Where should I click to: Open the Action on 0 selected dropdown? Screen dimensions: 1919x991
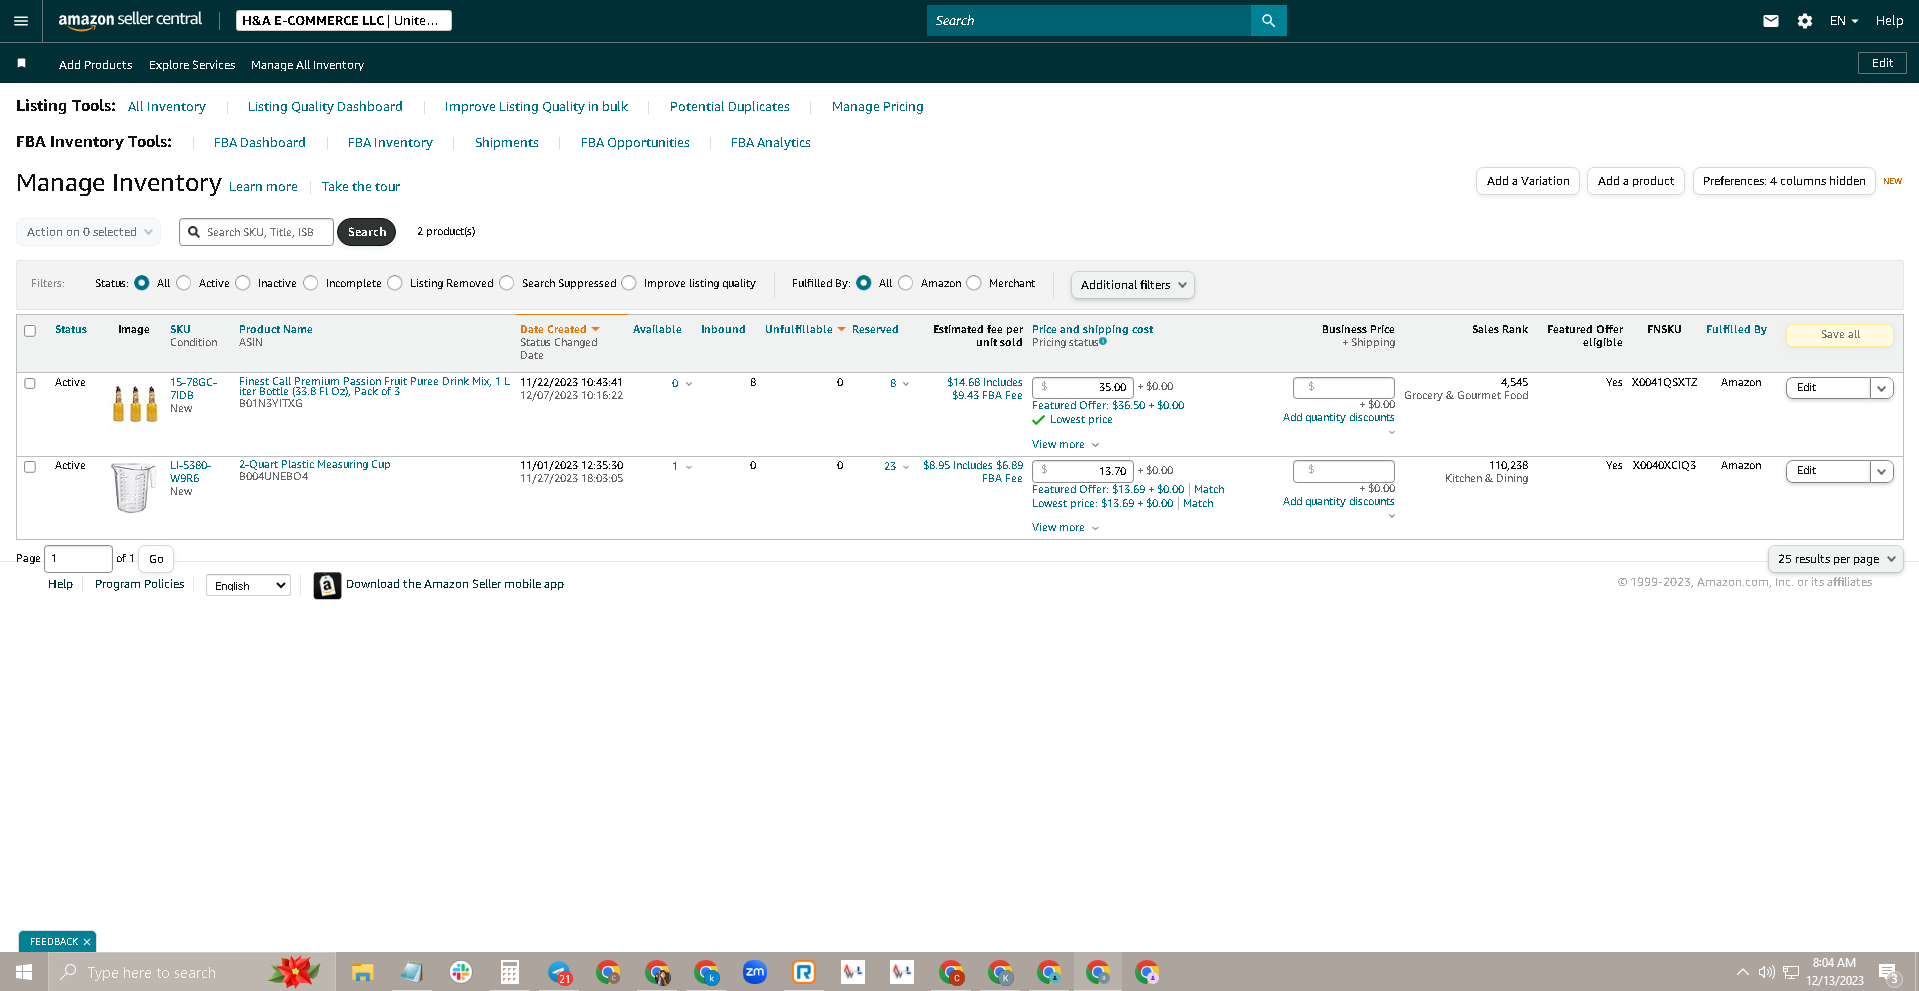tap(89, 232)
